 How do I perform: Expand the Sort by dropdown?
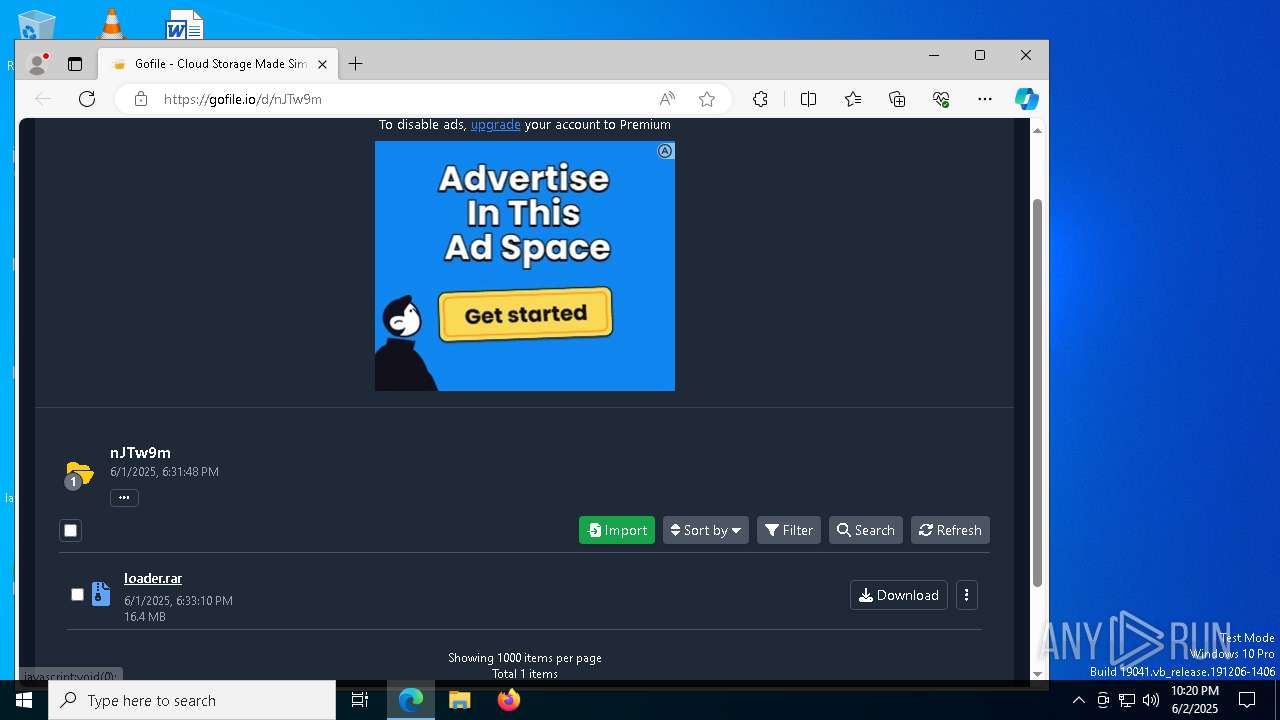tap(706, 530)
